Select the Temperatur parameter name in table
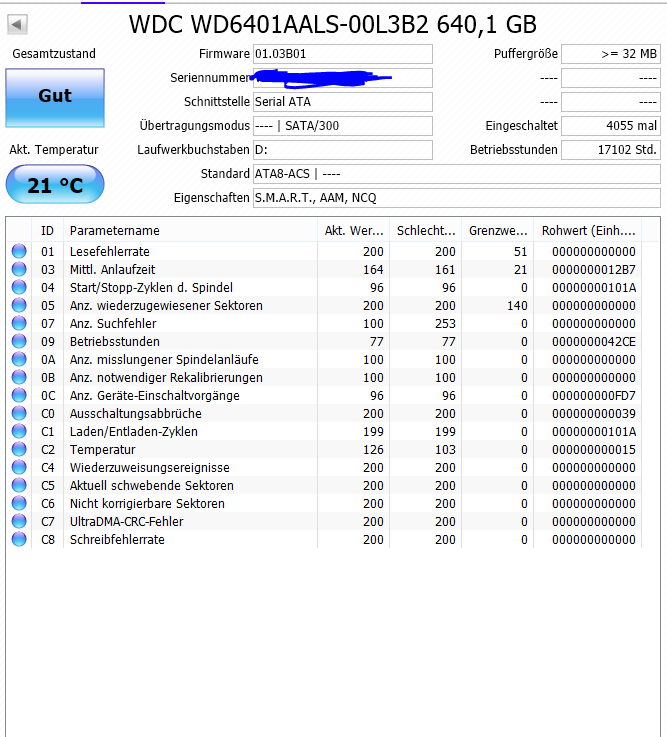Viewport: 667px width, 737px height. coord(102,450)
